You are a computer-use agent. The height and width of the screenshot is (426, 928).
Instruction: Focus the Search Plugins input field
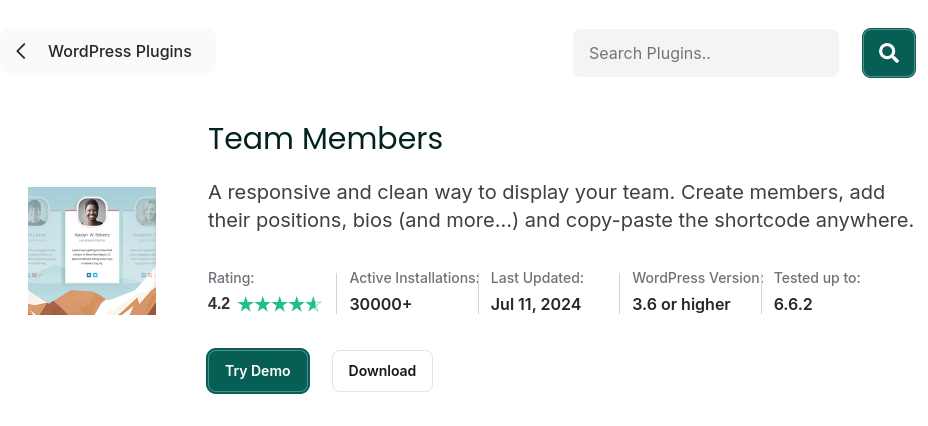pyautogui.click(x=705, y=53)
